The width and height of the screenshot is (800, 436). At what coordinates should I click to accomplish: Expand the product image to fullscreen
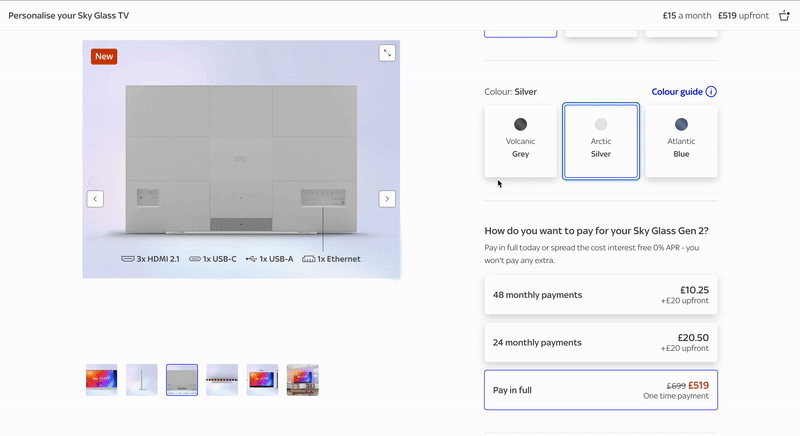coord(387,53)
